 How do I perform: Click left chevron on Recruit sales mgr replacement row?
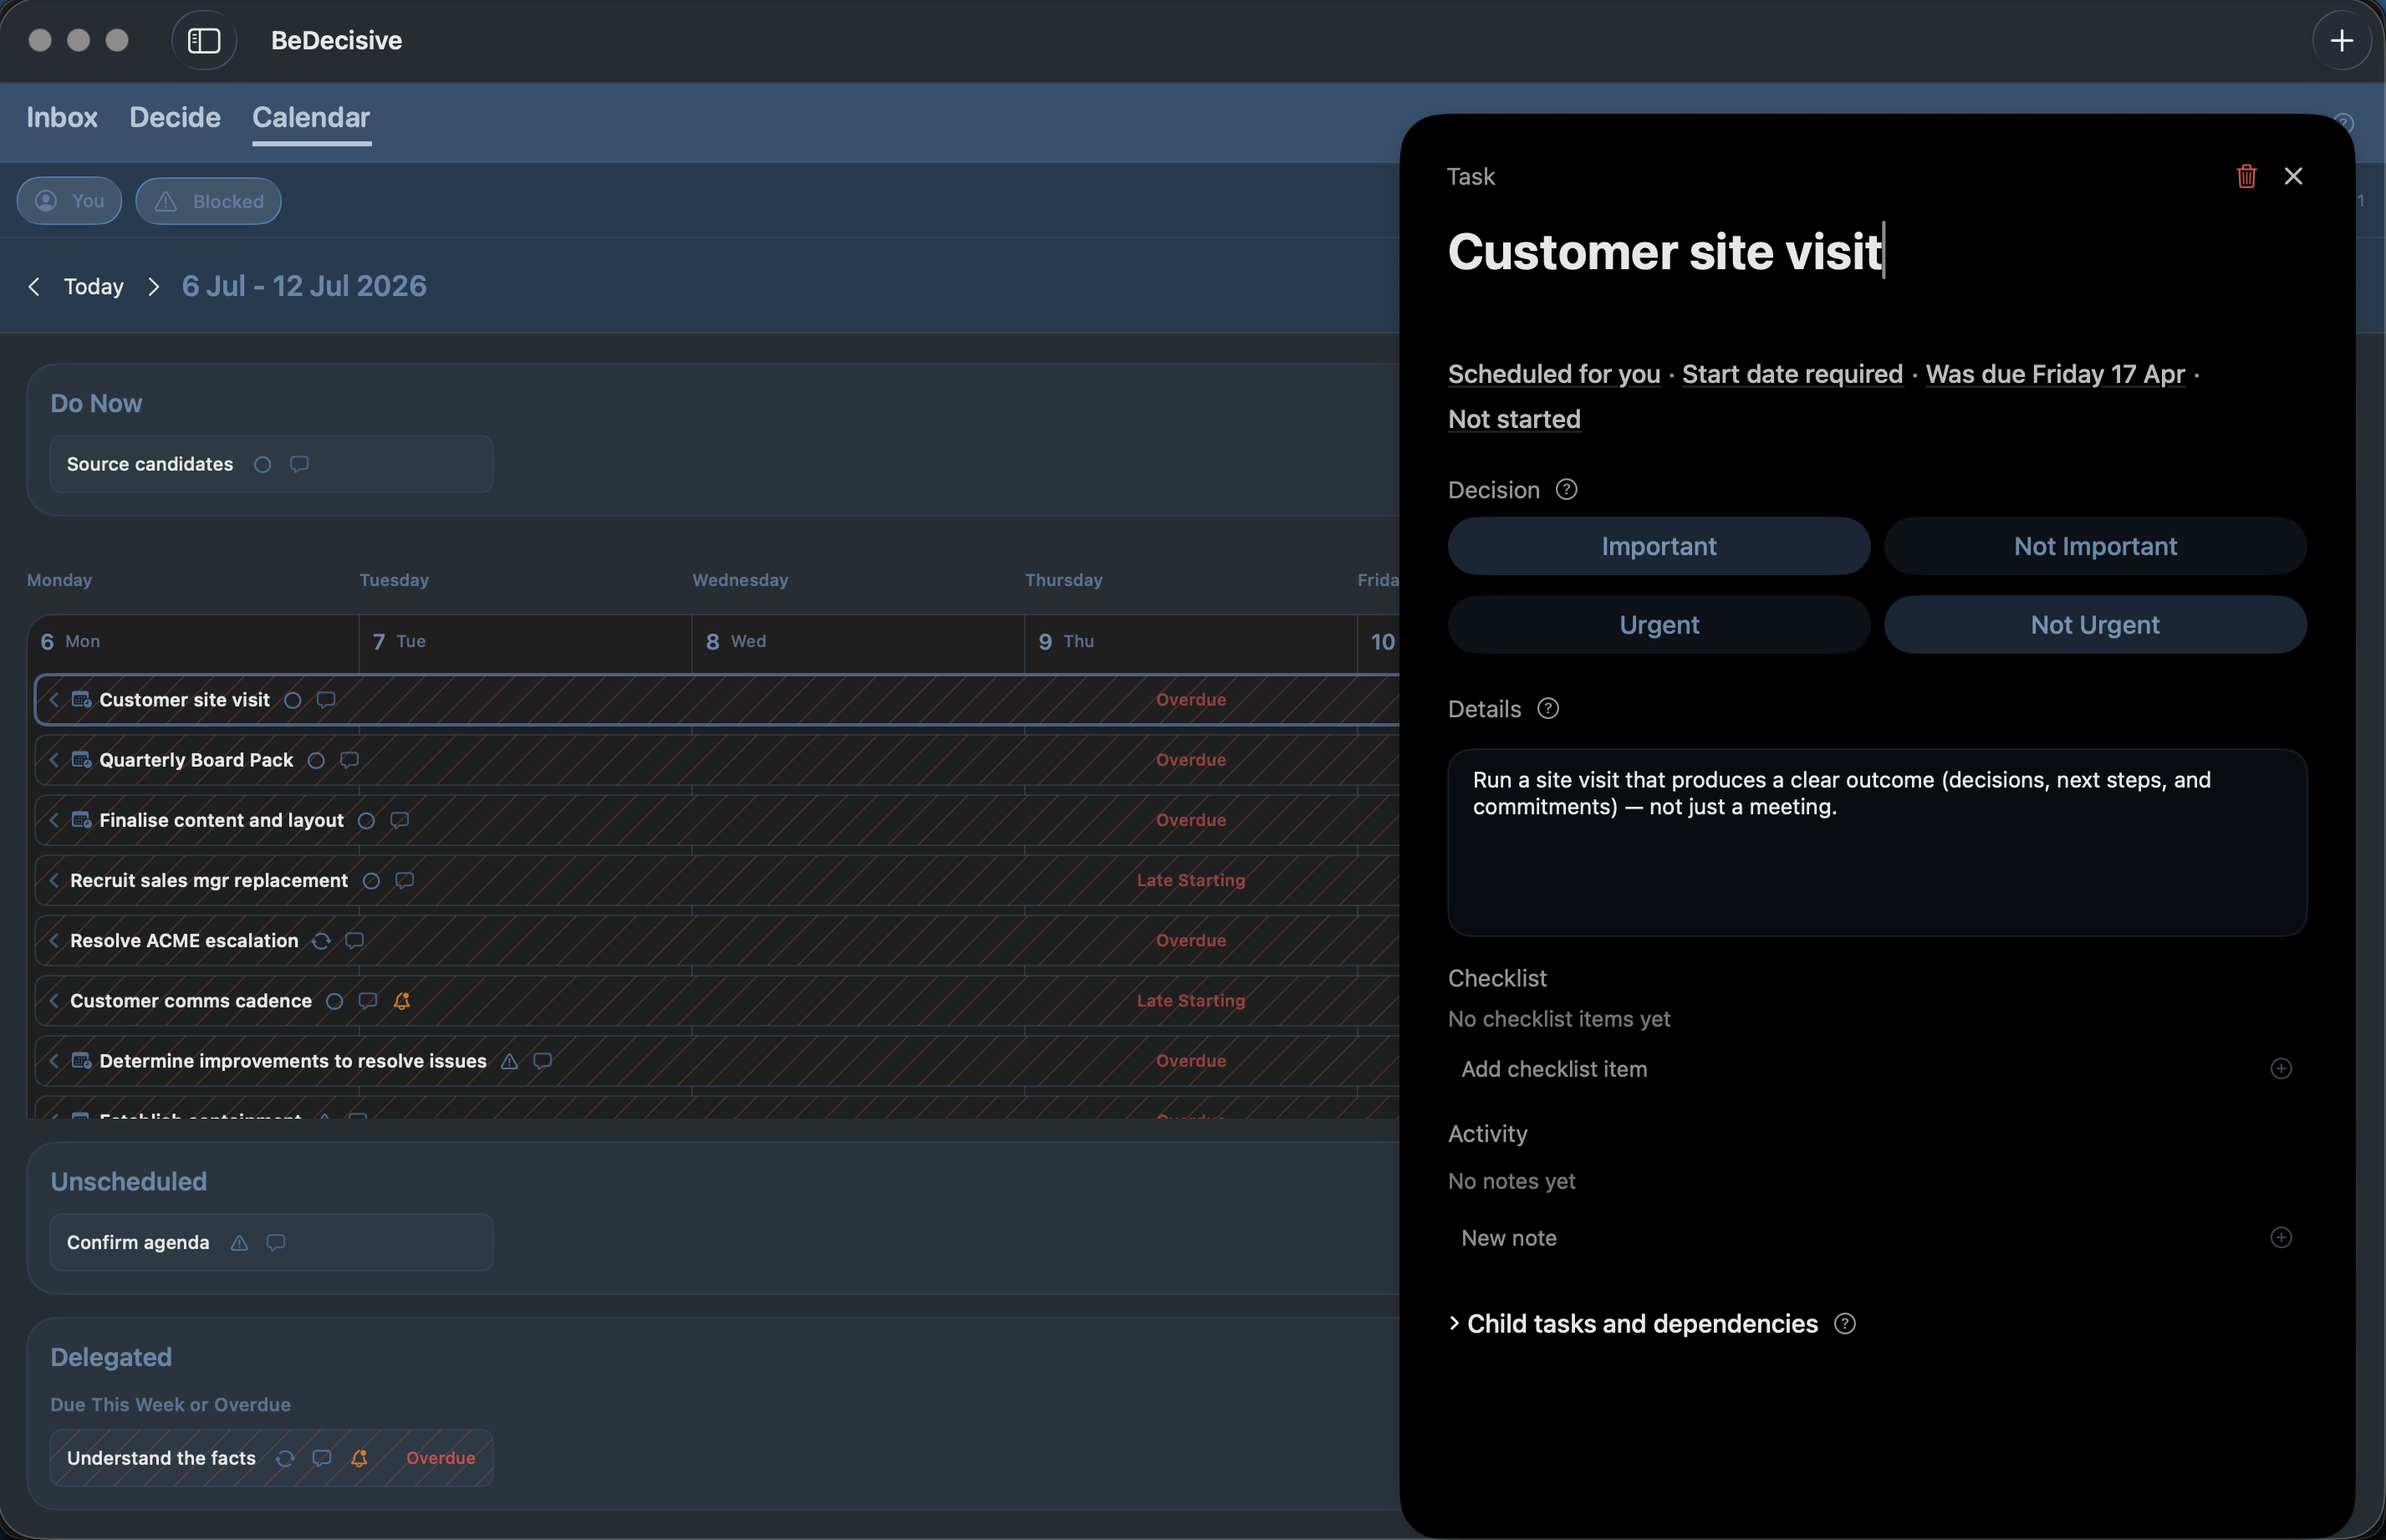pos(54,881)
